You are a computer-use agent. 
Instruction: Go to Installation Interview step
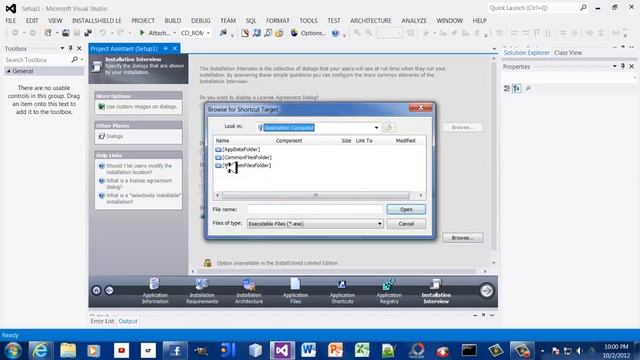click(436, 291)
